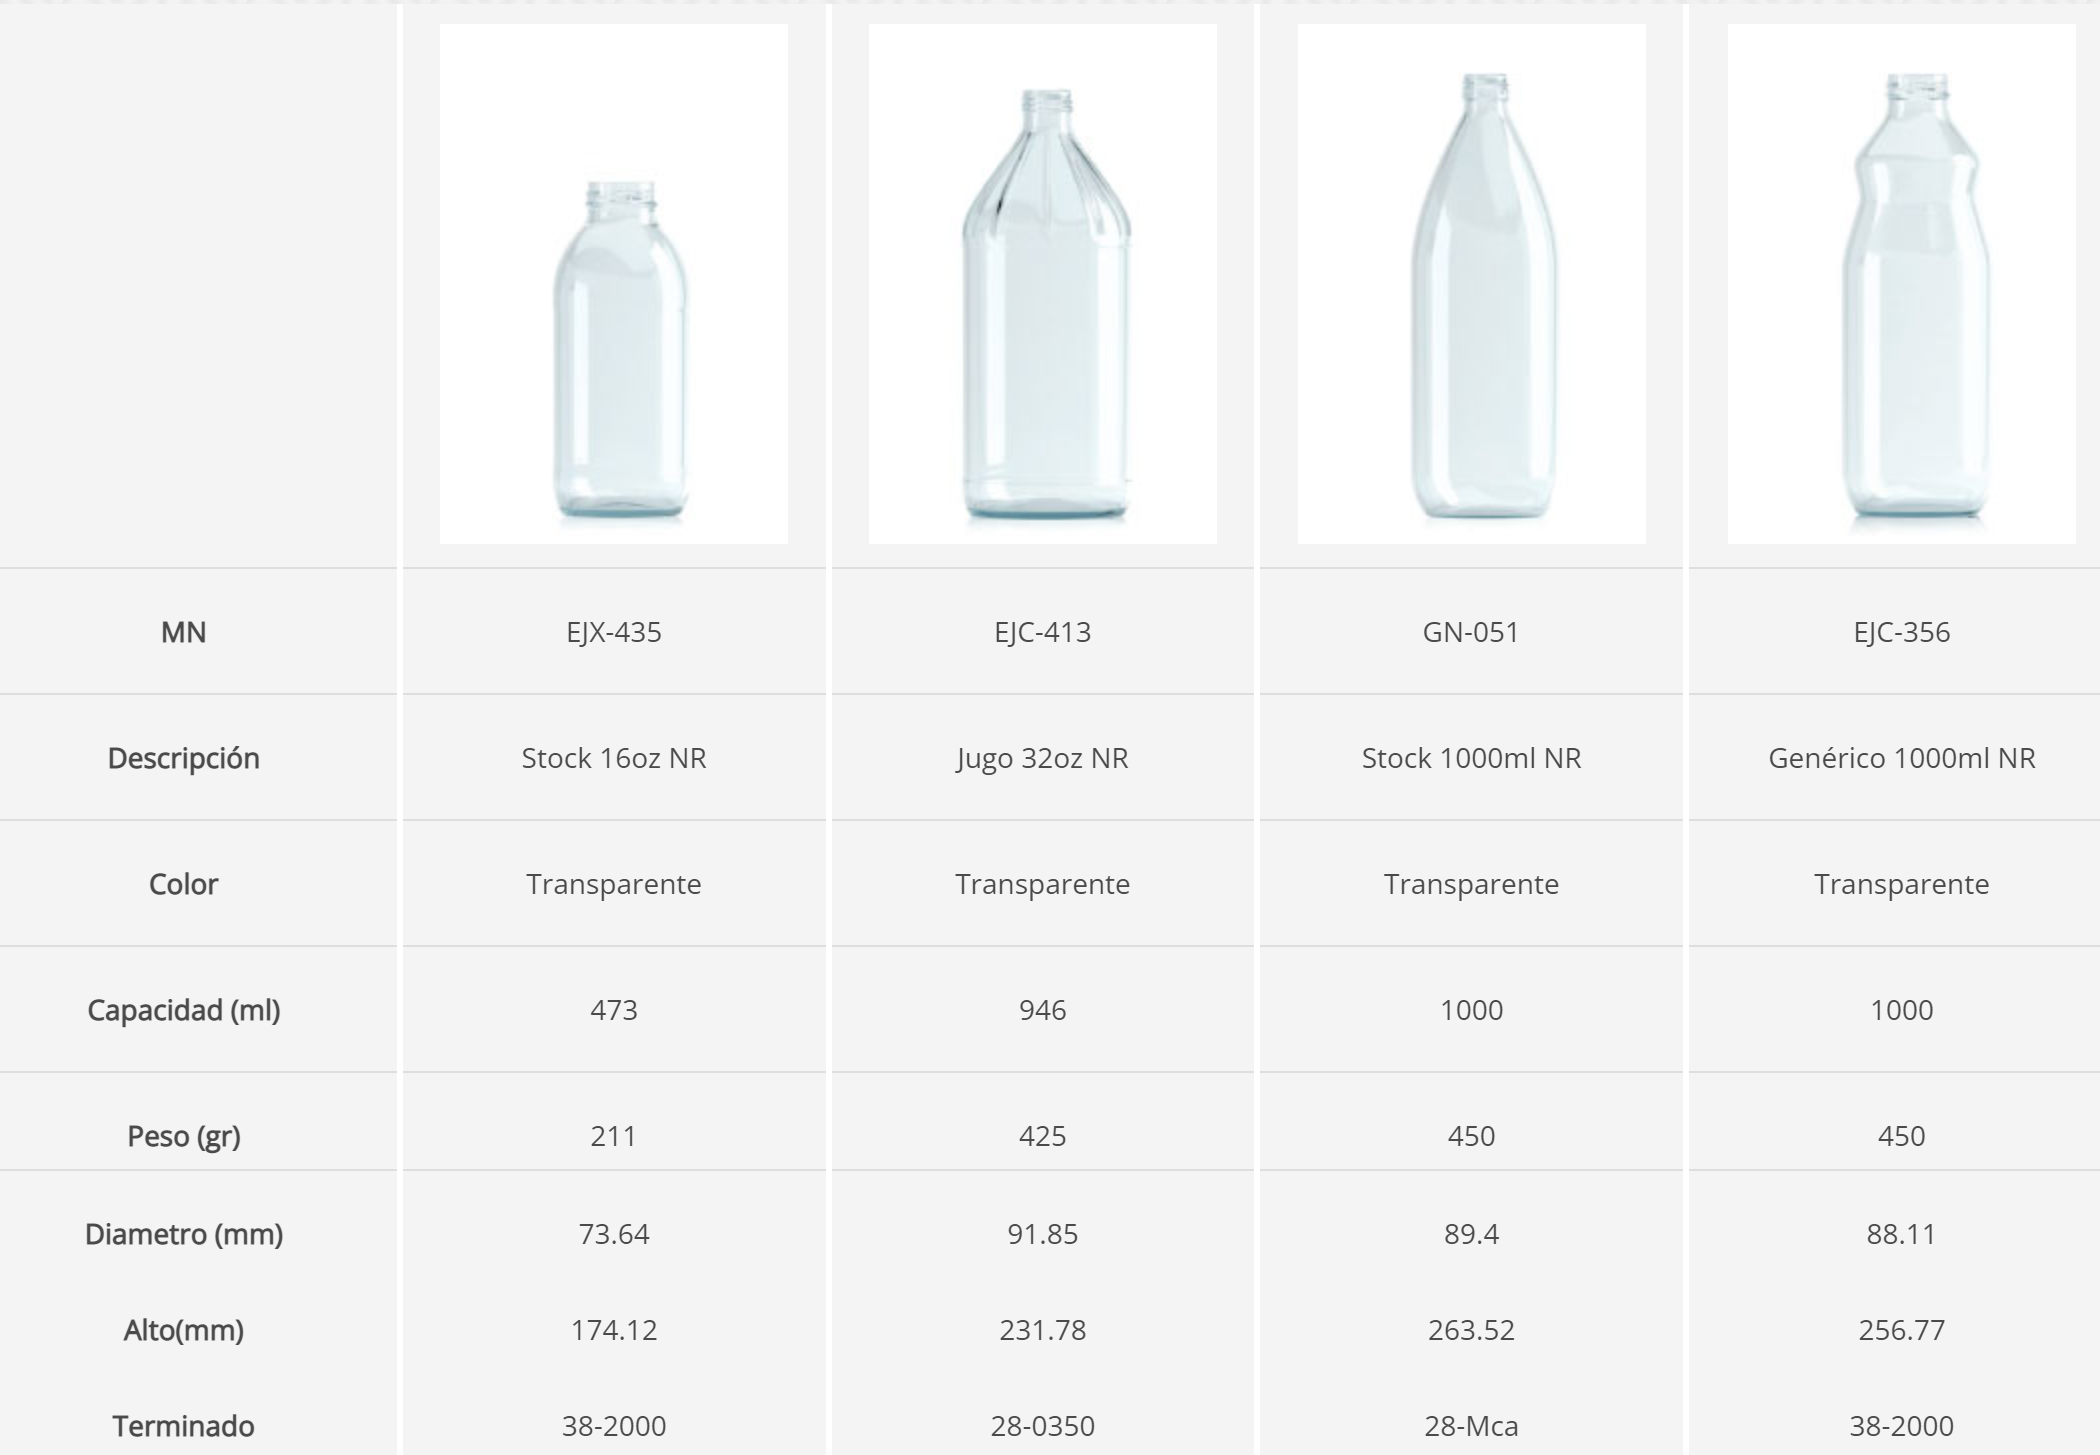This screenshot has height=1455, width=2100.
Task: Click 'Stock 1000ml NR' description cell
Action: [x=1471, y=758]
